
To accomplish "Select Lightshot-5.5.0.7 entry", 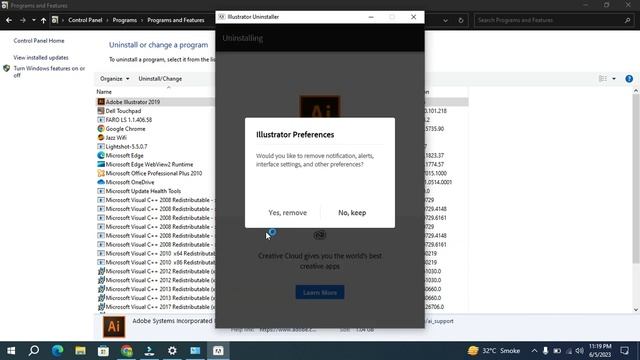I will click(x=126, y=147).
